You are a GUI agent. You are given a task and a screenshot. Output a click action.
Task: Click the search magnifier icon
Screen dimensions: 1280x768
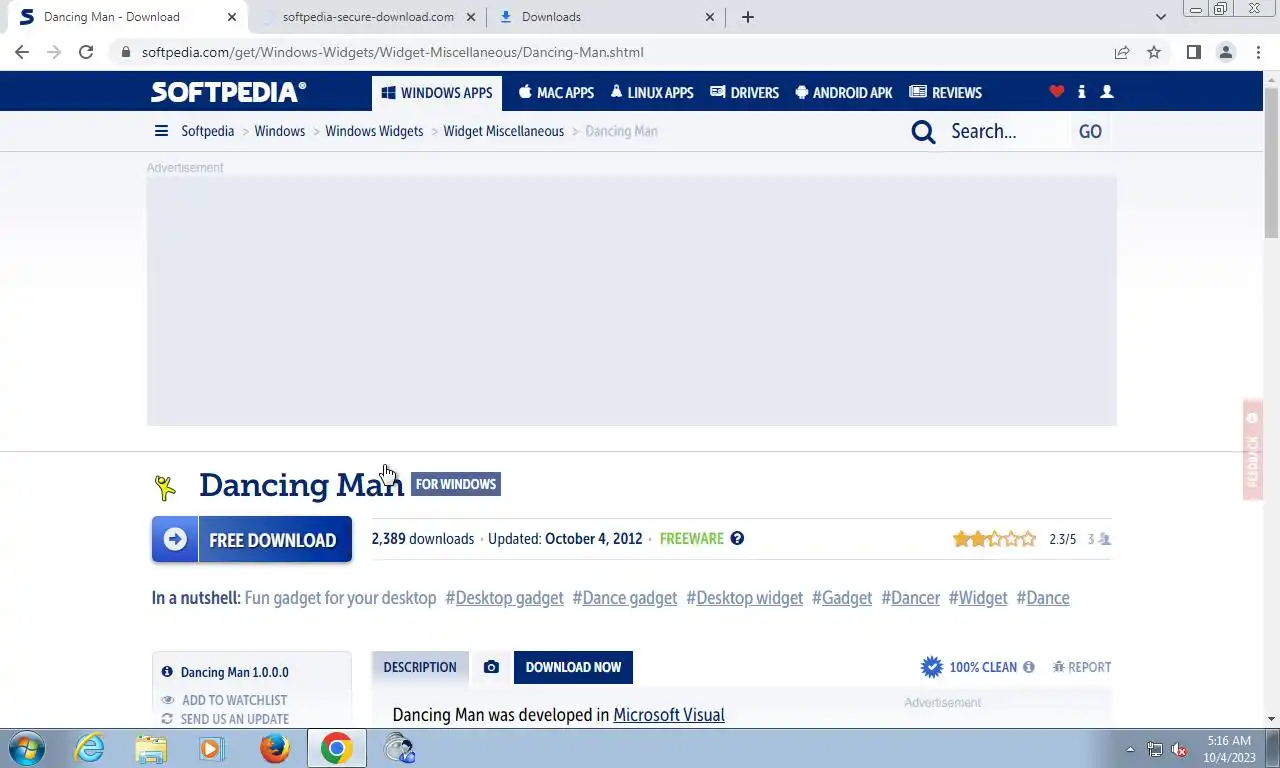[x=923, y=132]
